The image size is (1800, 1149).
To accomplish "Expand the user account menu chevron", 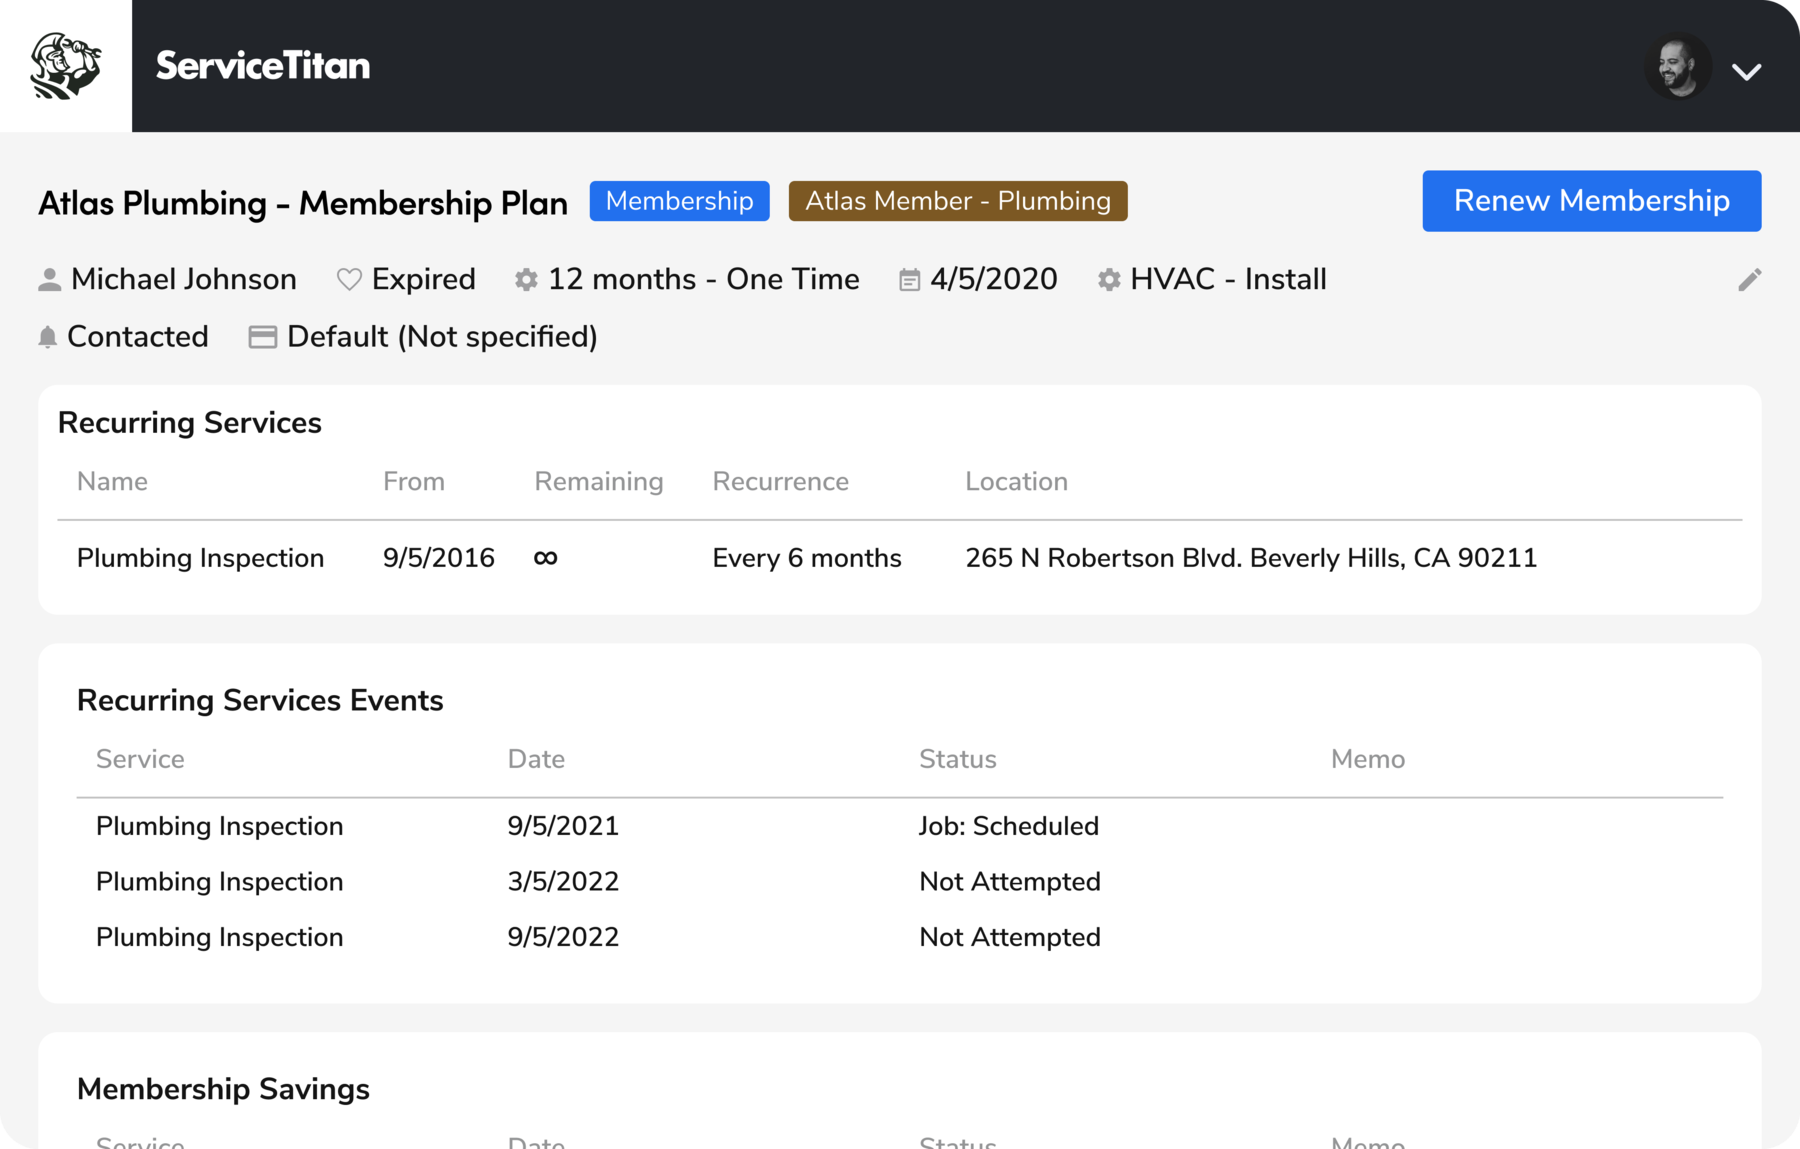I will pyautogui.click(x=1747, y=70).
